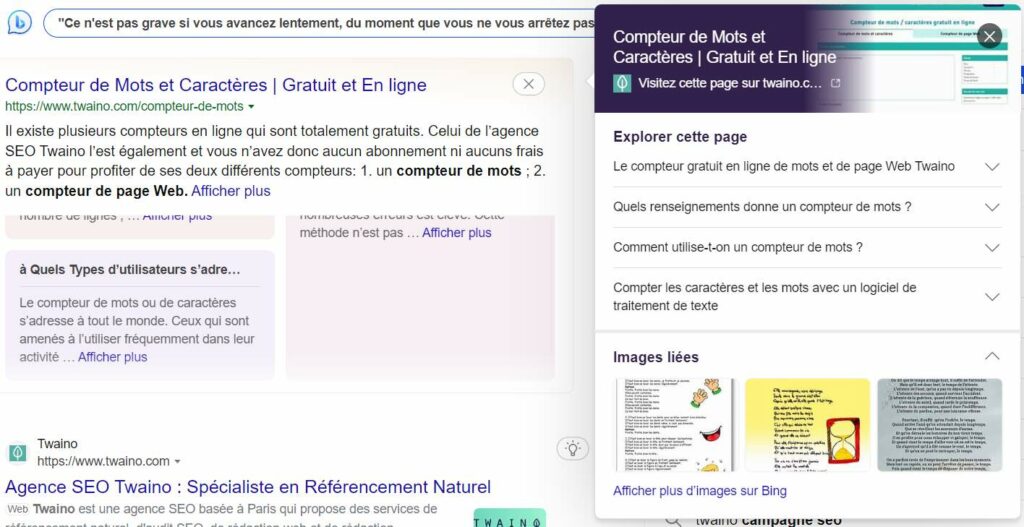
Task: Select the 'à Quels Types d'utilisateurs s'adre…' card heading
Action: (130, 269)
